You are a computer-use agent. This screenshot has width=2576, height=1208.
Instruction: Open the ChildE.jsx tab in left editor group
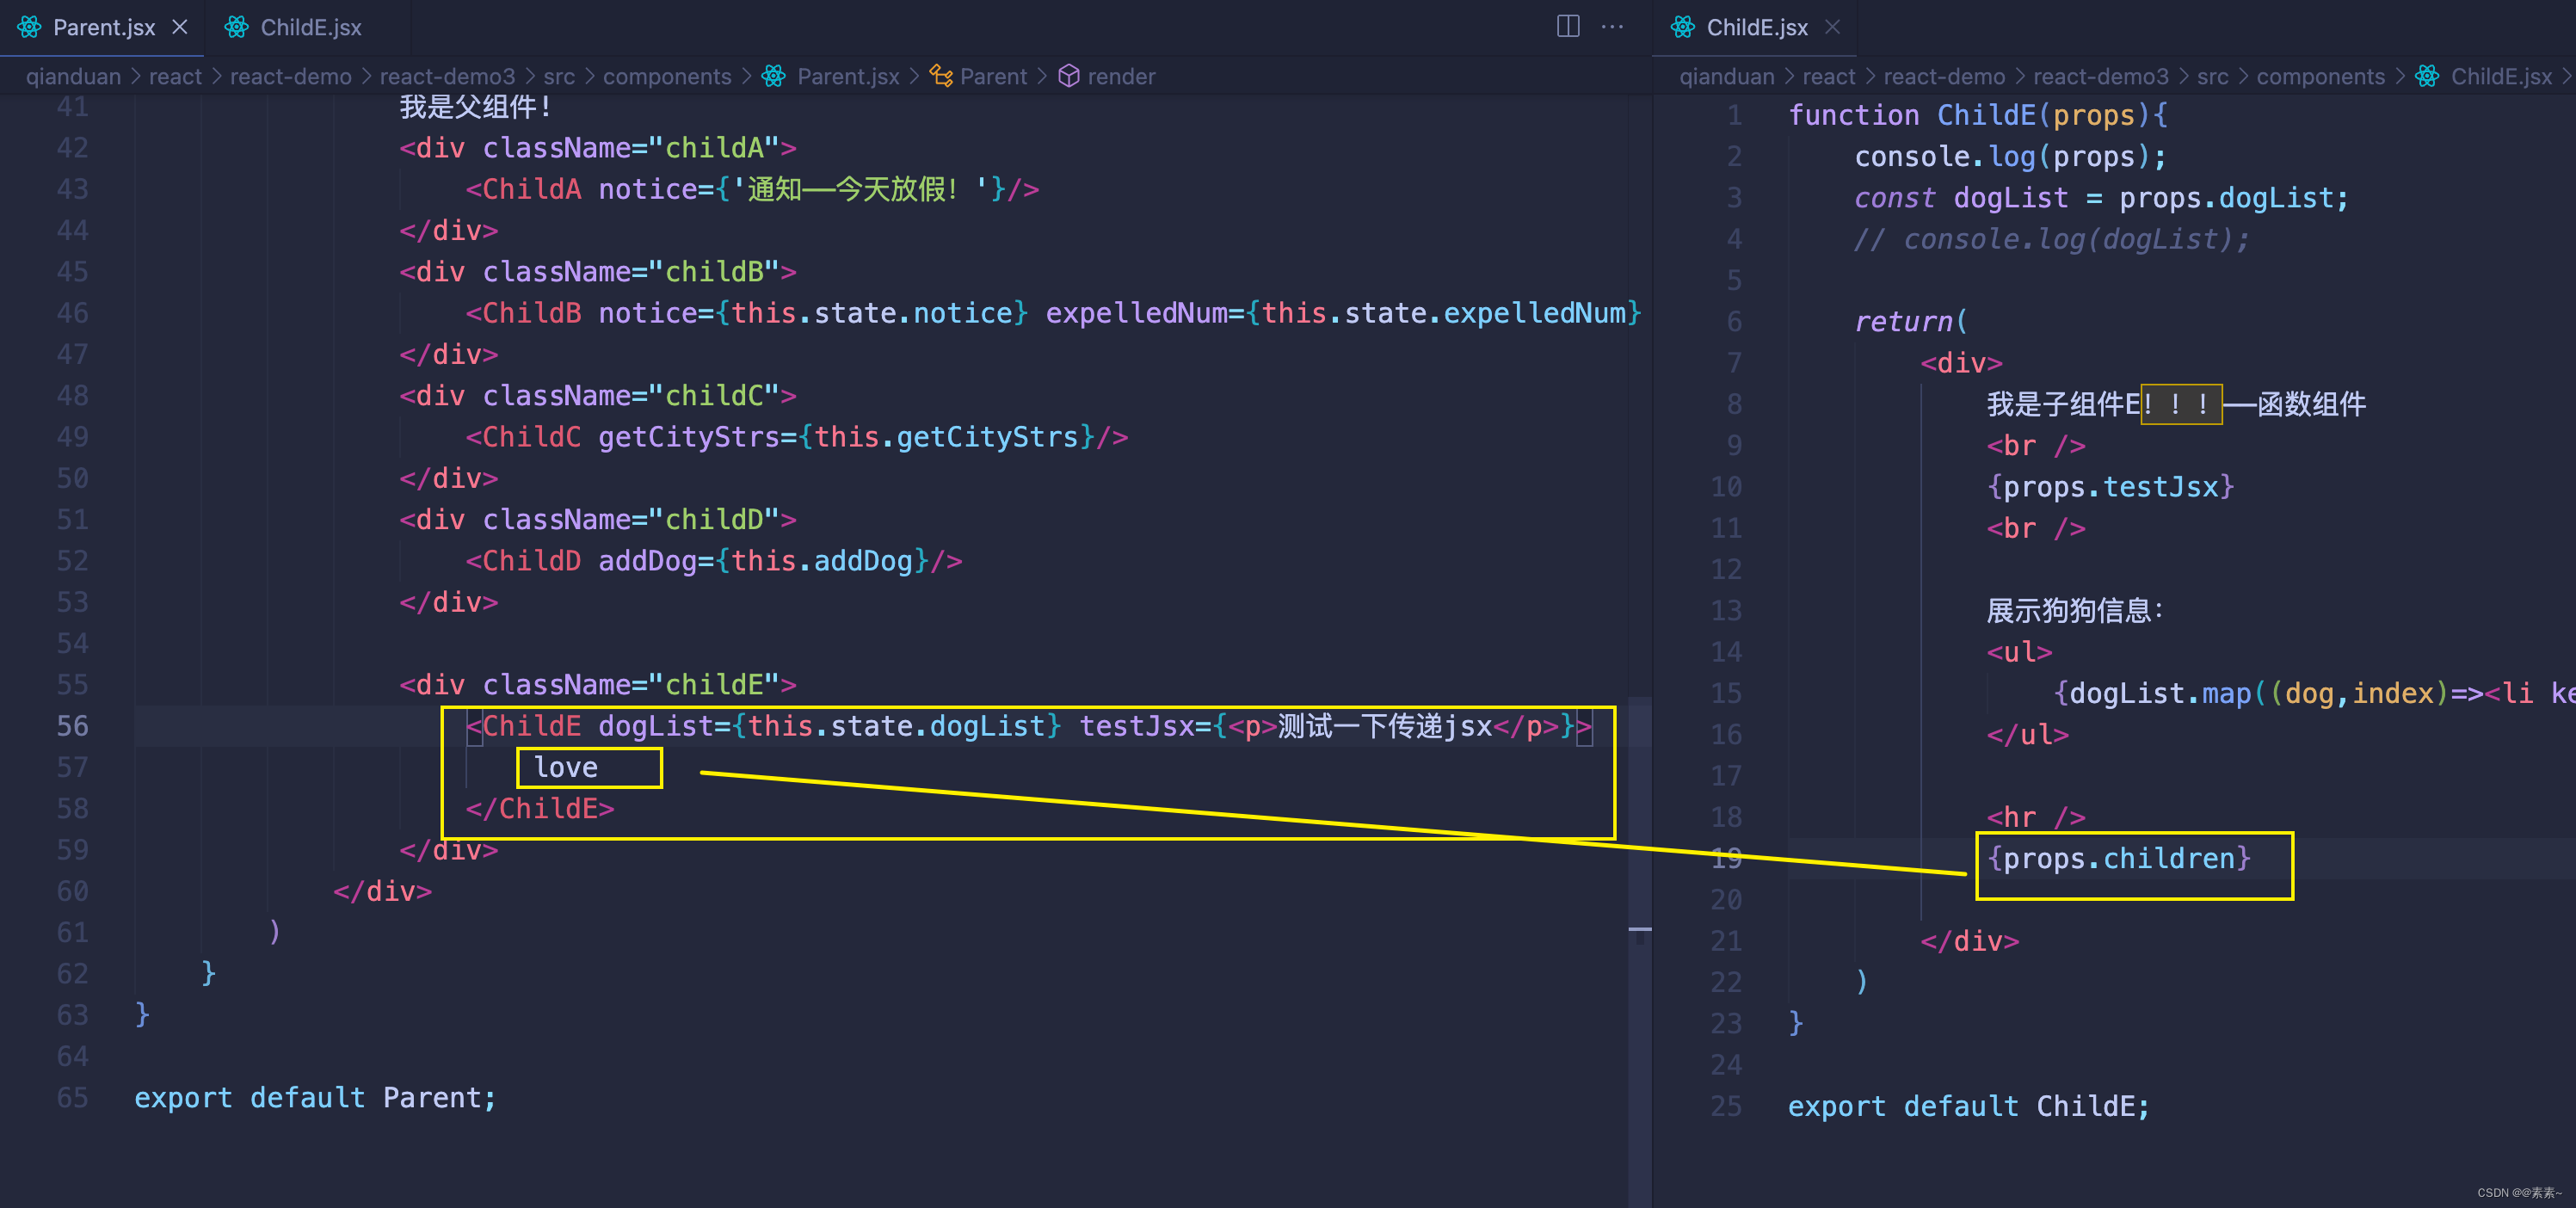coord(310,27)
